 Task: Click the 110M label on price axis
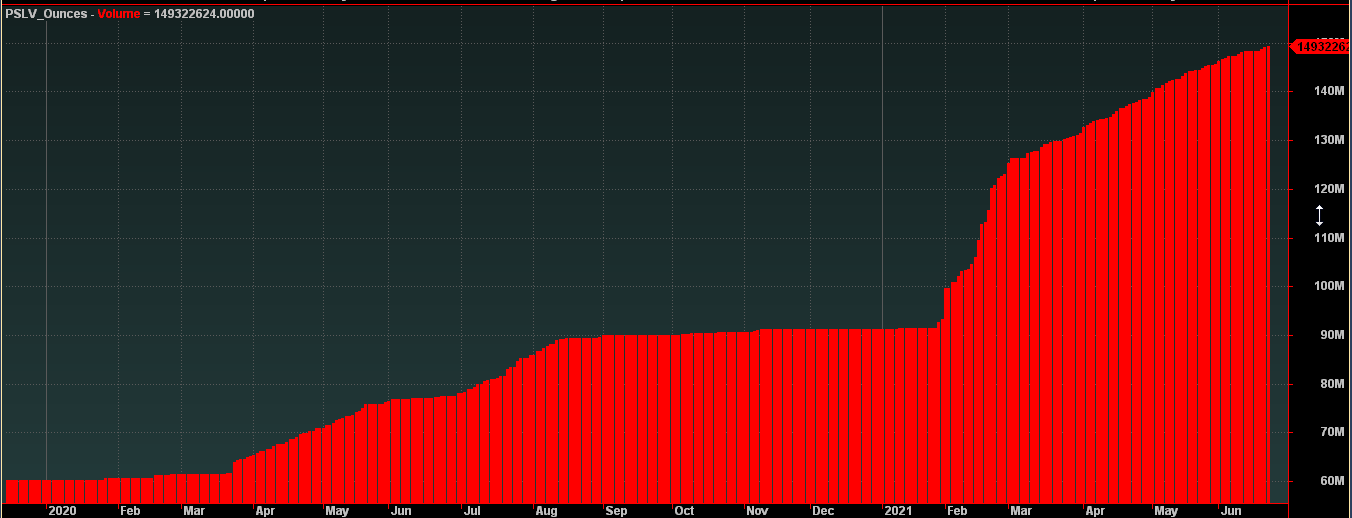coord(1329,238)
